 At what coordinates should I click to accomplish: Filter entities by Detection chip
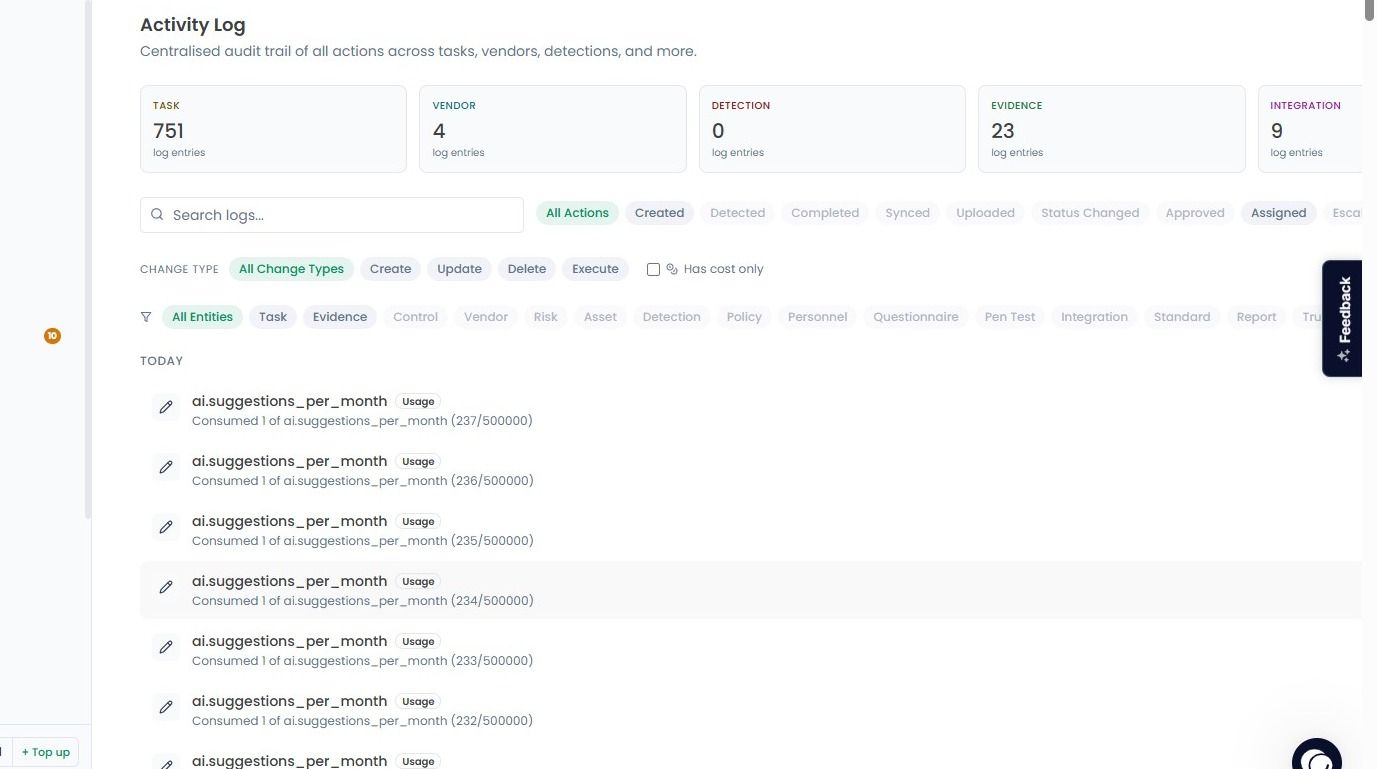click(671, 317)
